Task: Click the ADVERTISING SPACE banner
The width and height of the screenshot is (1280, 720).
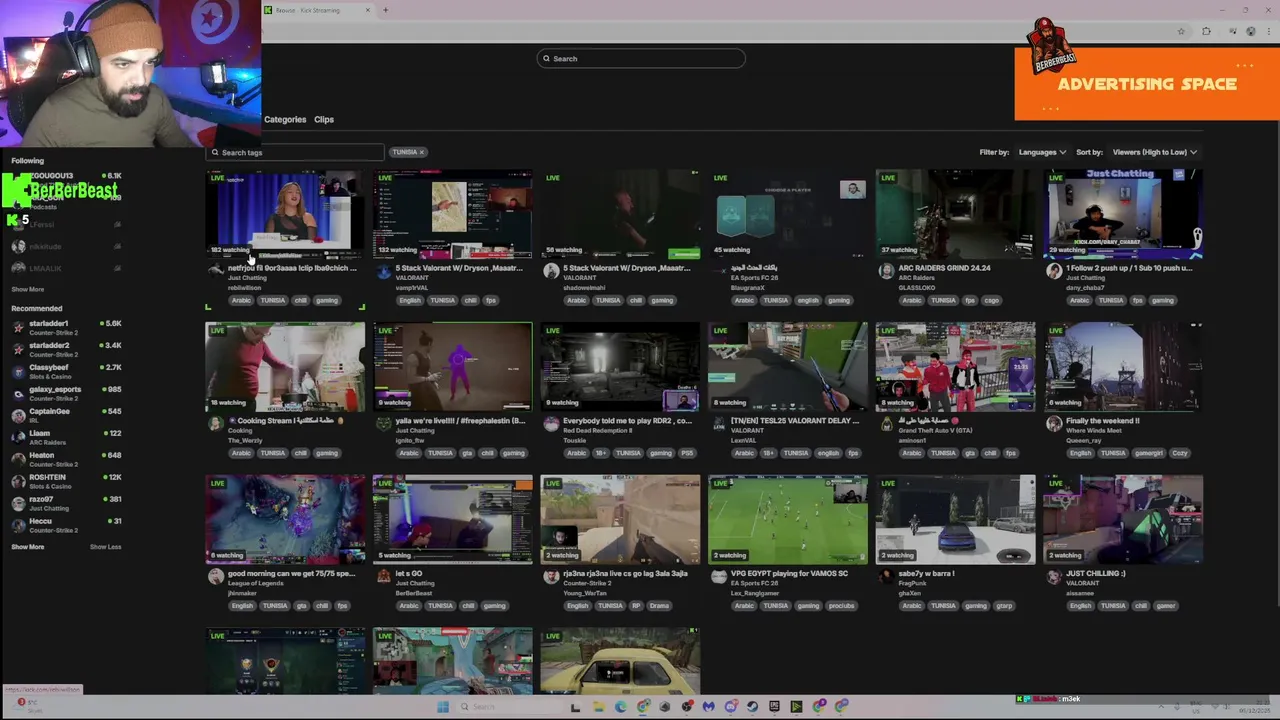Action: [x=1147, y=84]
